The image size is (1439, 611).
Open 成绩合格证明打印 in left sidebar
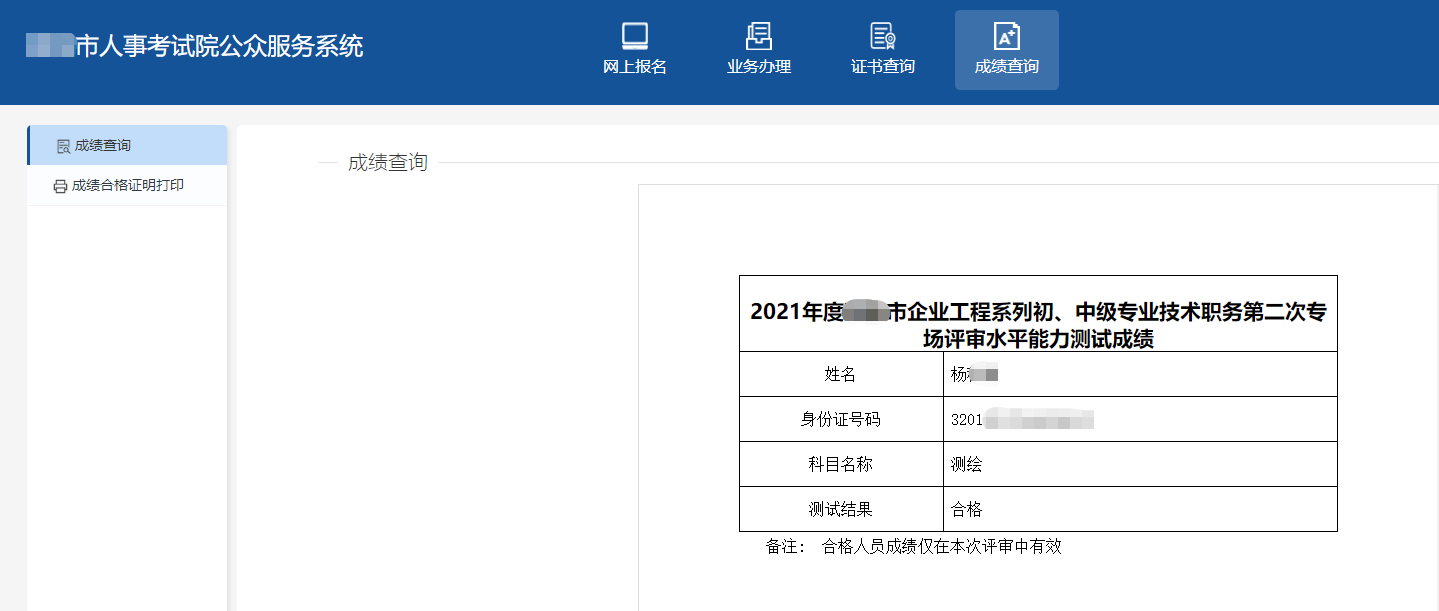tap(128, 186)
